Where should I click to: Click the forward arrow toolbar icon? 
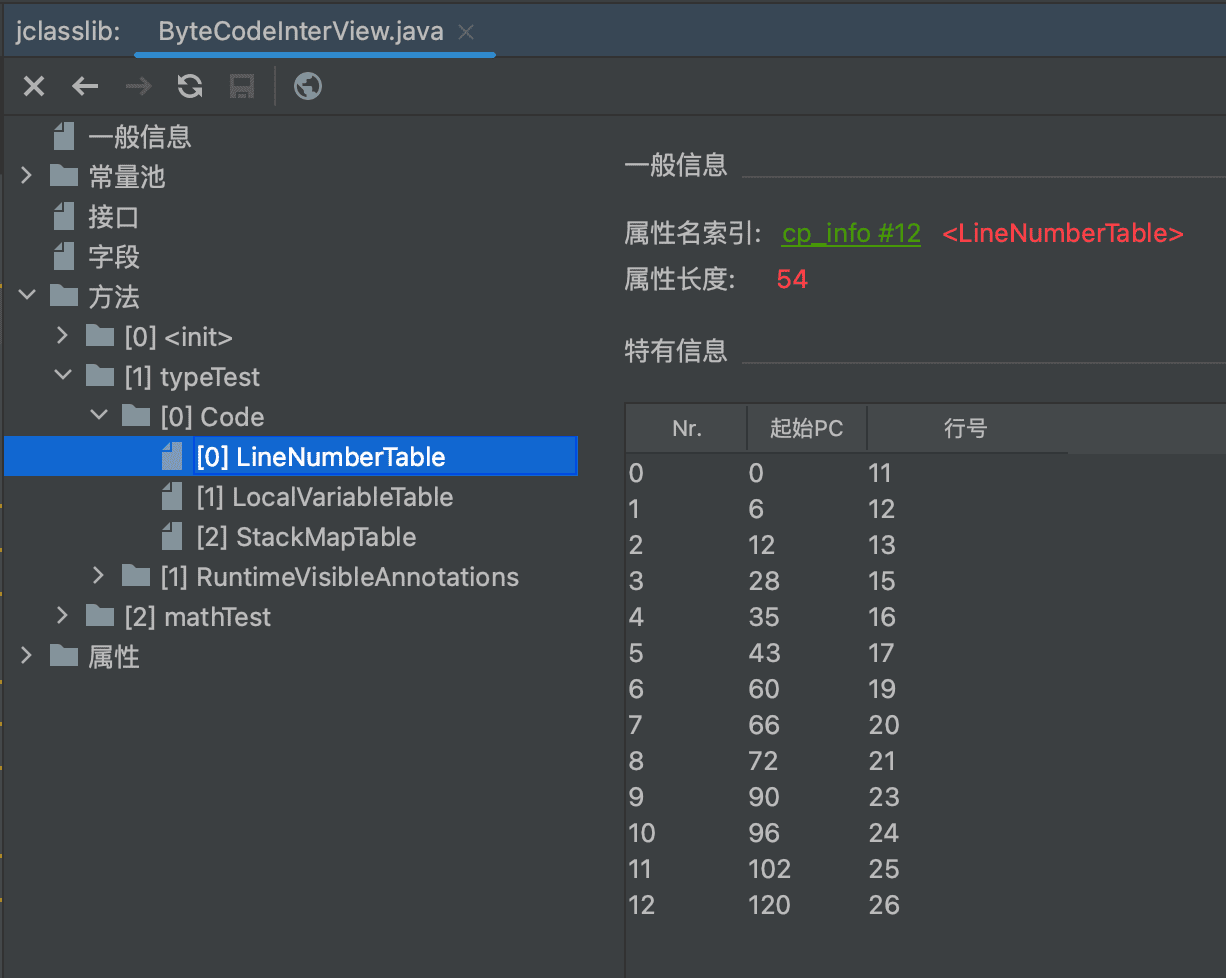138,87
